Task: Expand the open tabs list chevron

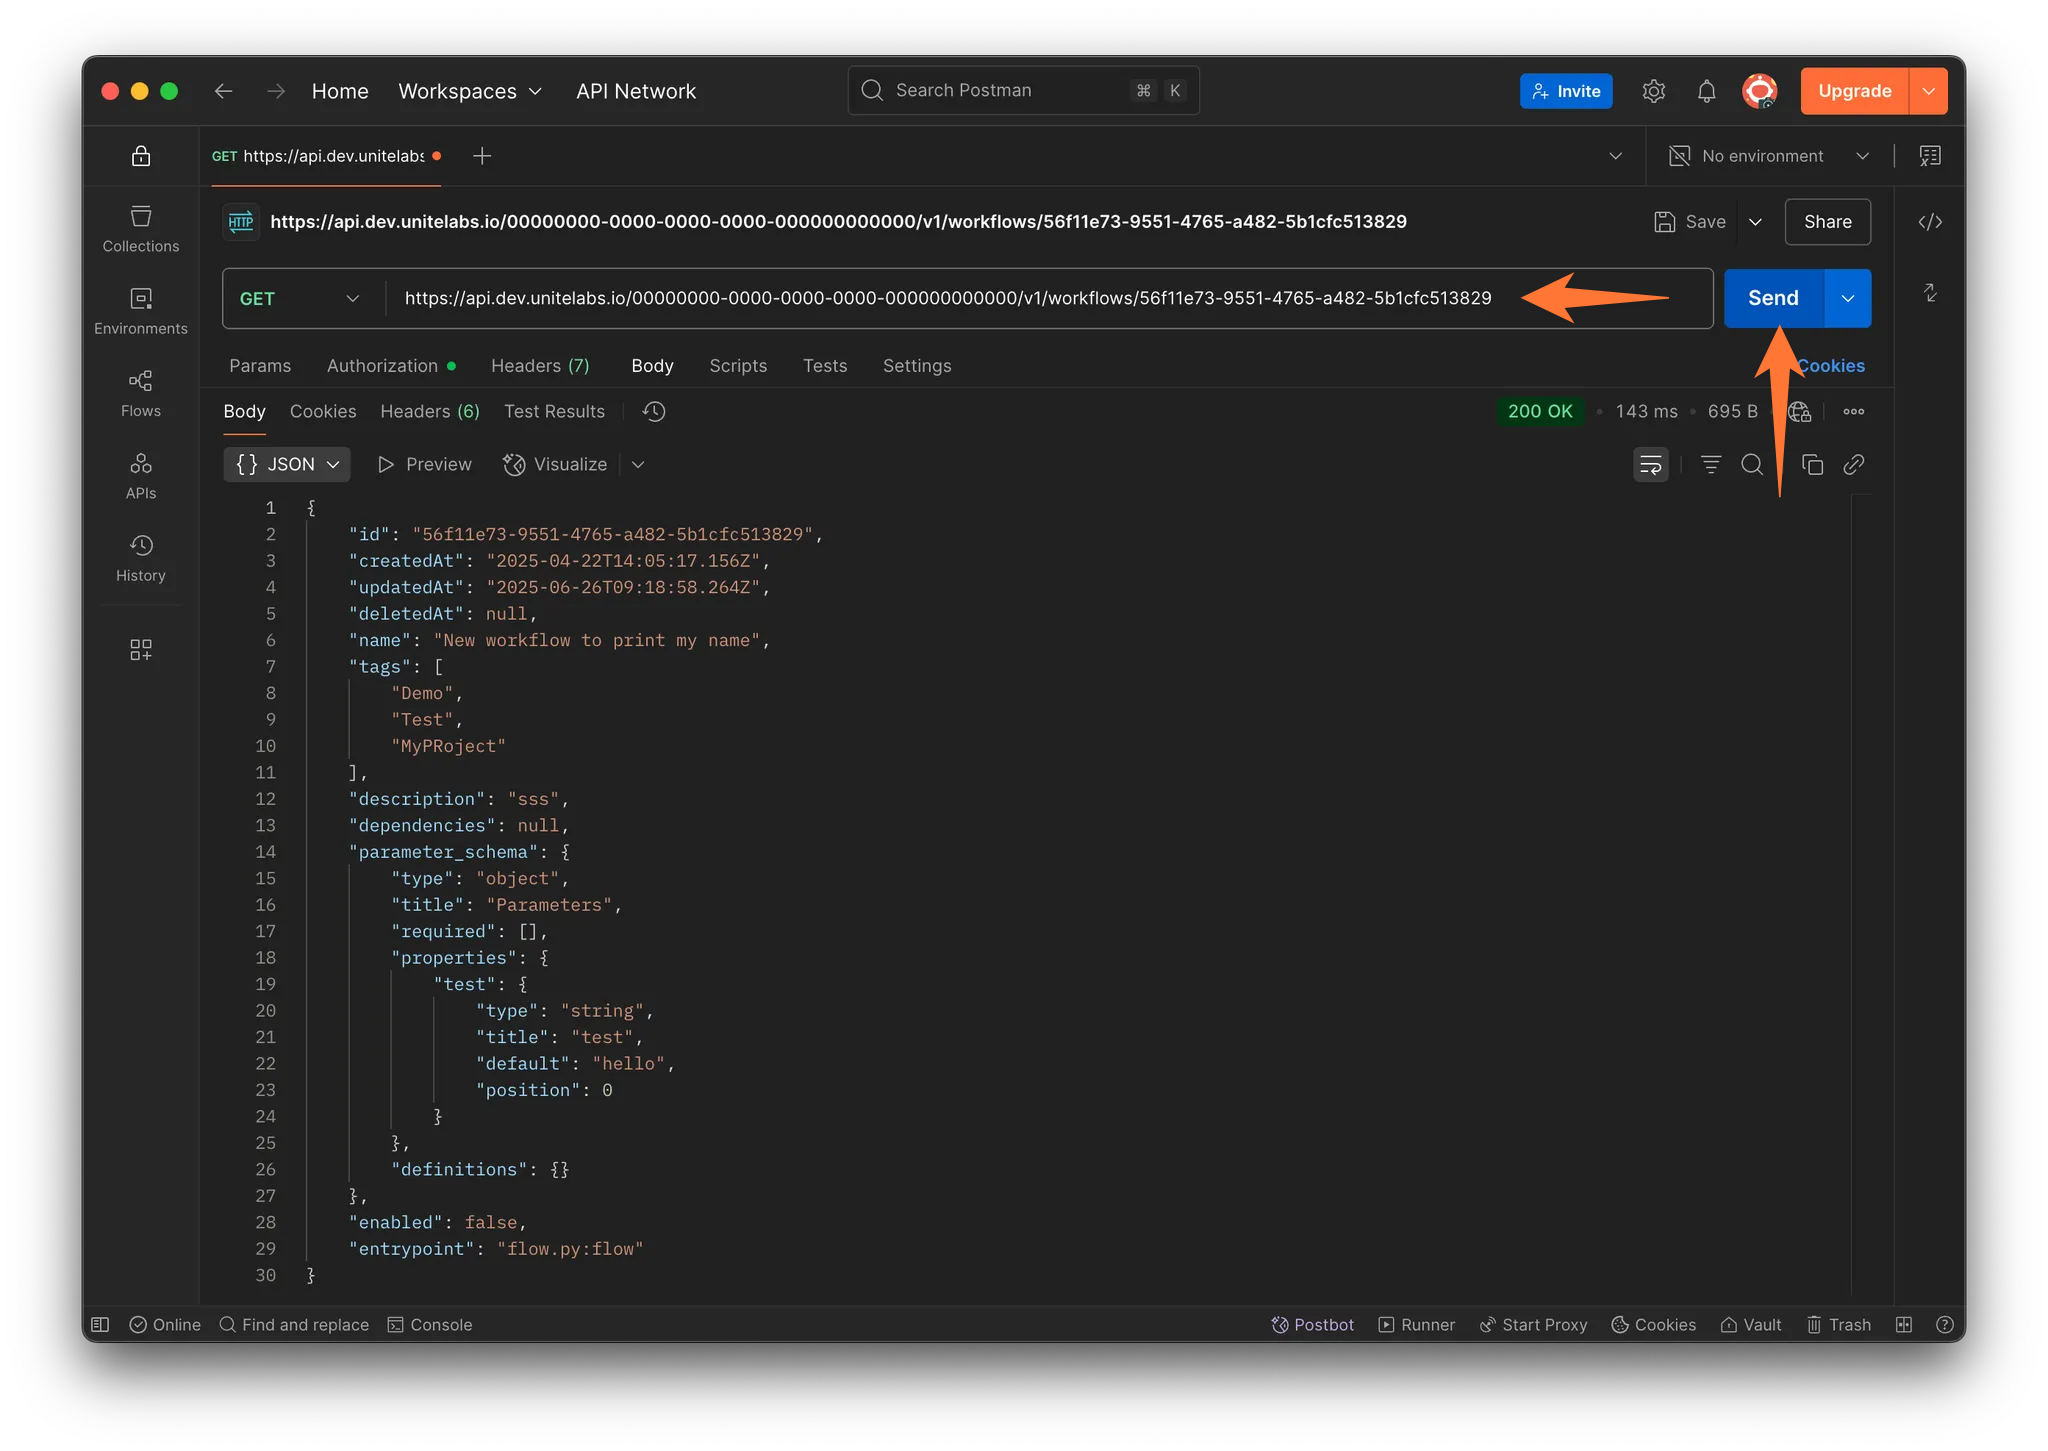Action: click(1615, 156)
